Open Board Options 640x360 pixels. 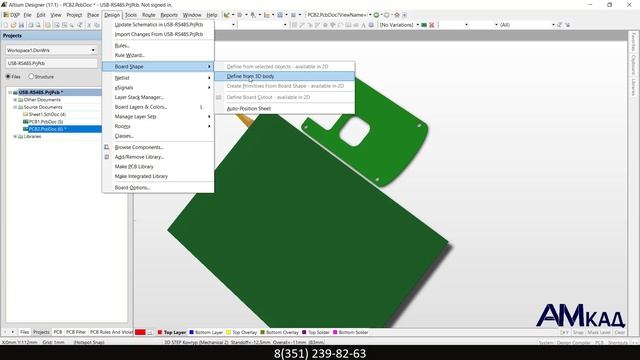coord(158,187)
